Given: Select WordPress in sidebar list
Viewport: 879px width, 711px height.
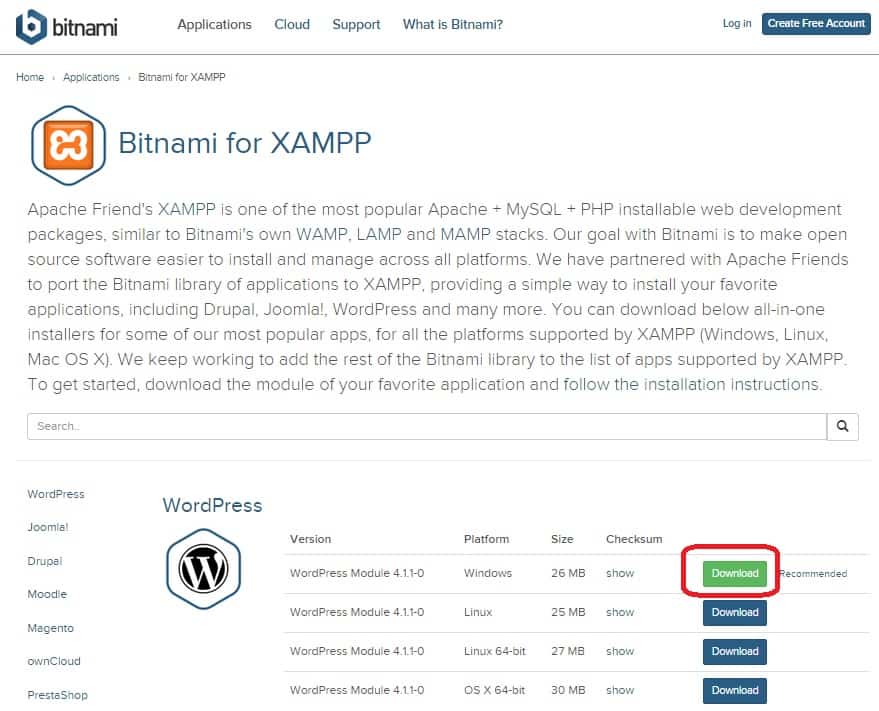Looking at the screenshot, I should tap(56, 494).
